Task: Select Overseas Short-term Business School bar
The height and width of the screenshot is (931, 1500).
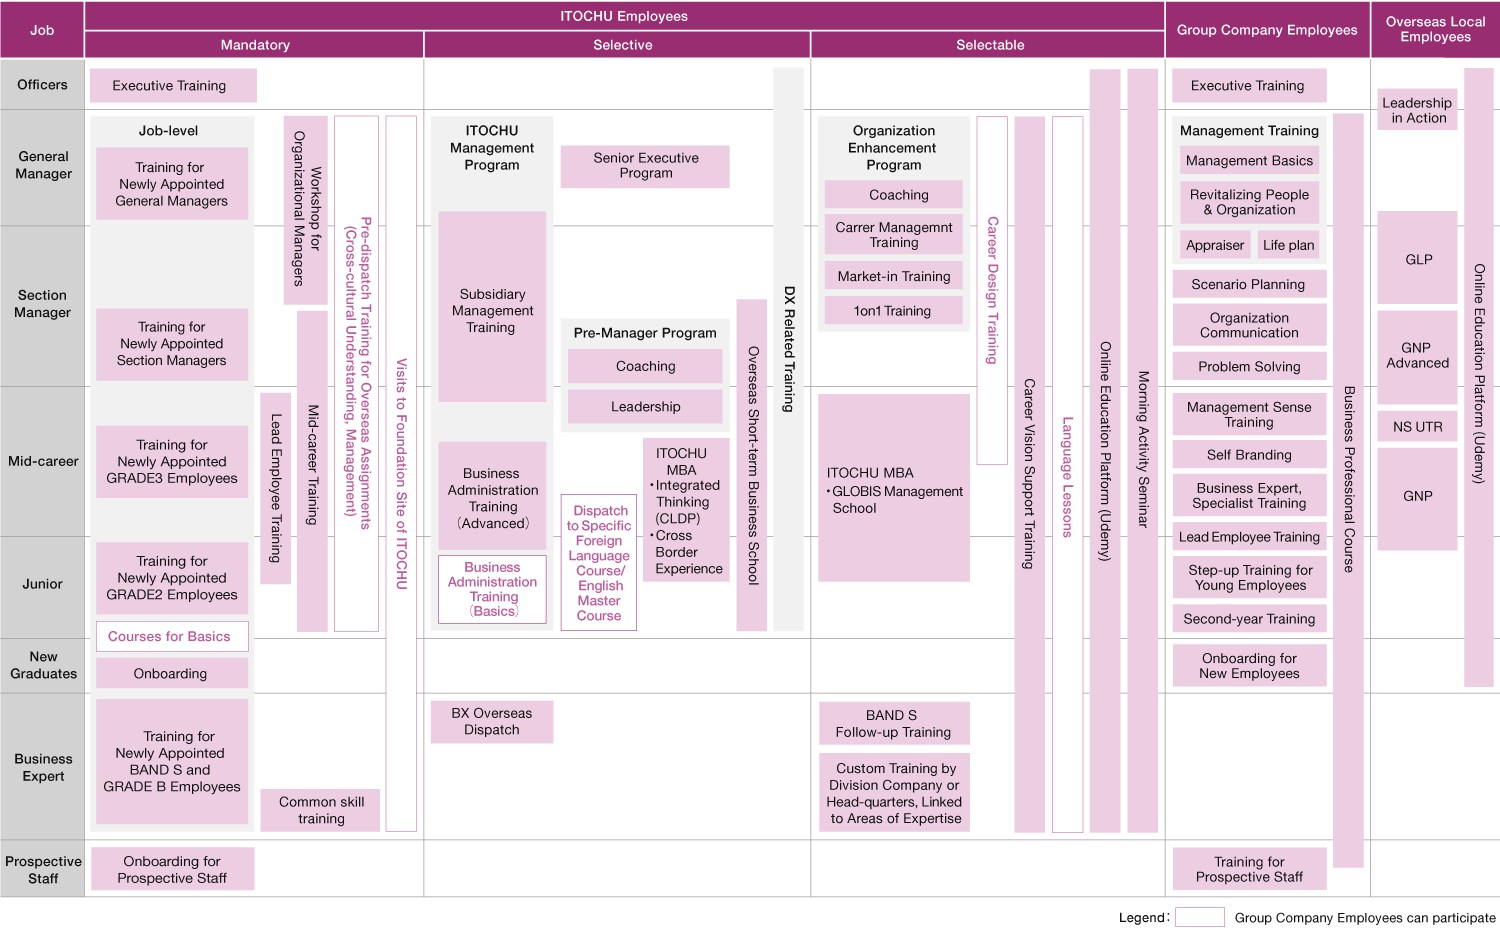Action: [x=752, y=465]
